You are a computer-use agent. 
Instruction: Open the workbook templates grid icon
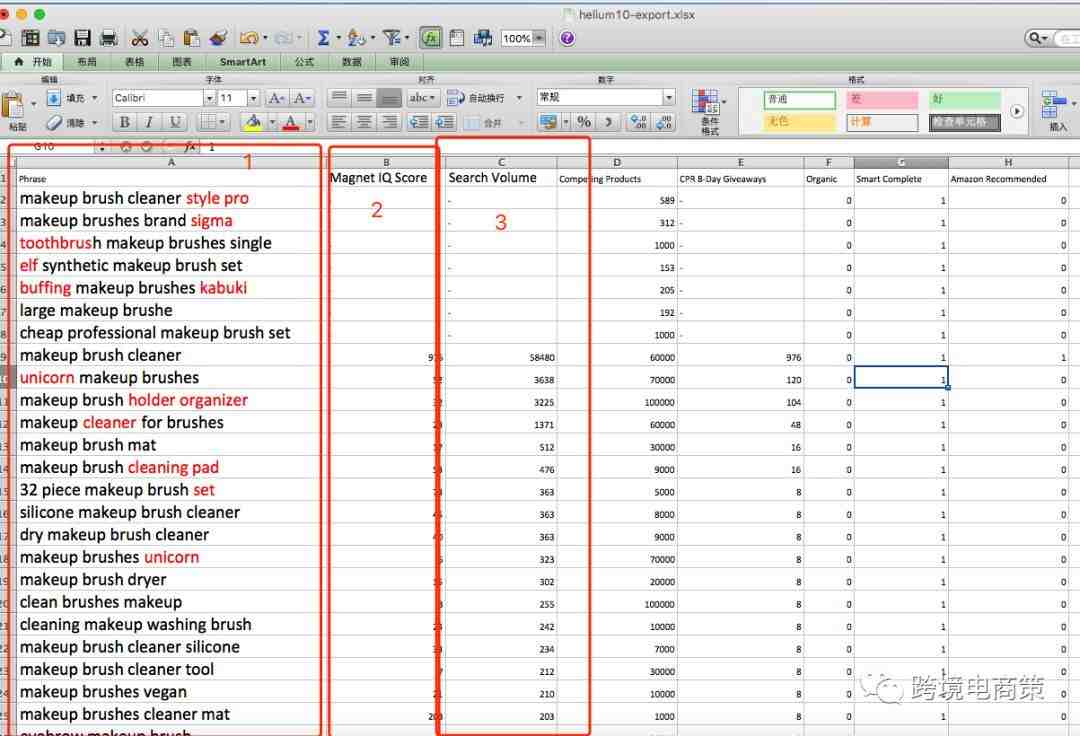pos(30,38)
